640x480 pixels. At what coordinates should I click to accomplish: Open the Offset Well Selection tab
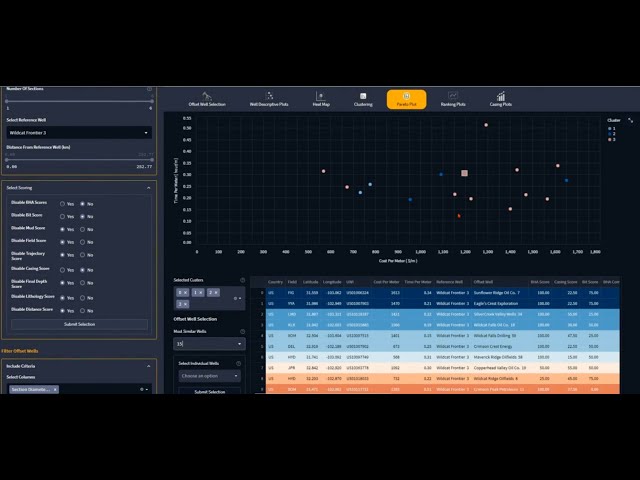pyautogui.click(x=207, y=100)
